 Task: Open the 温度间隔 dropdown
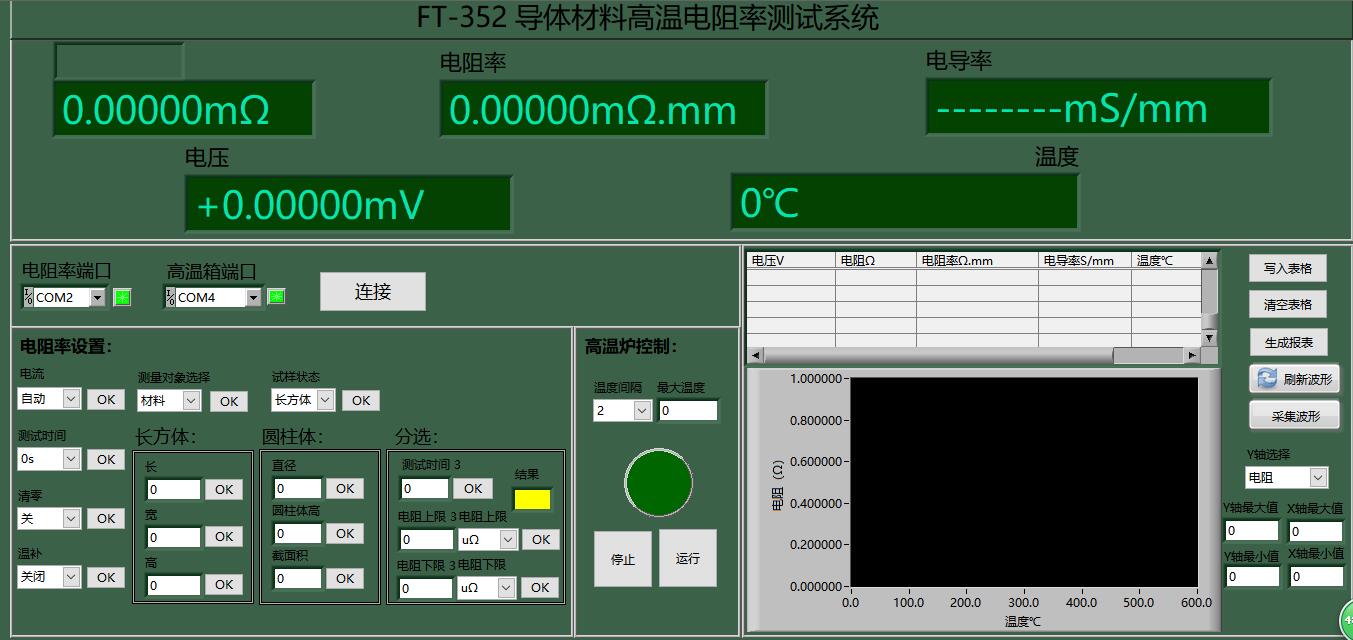[x=641, y=411]
